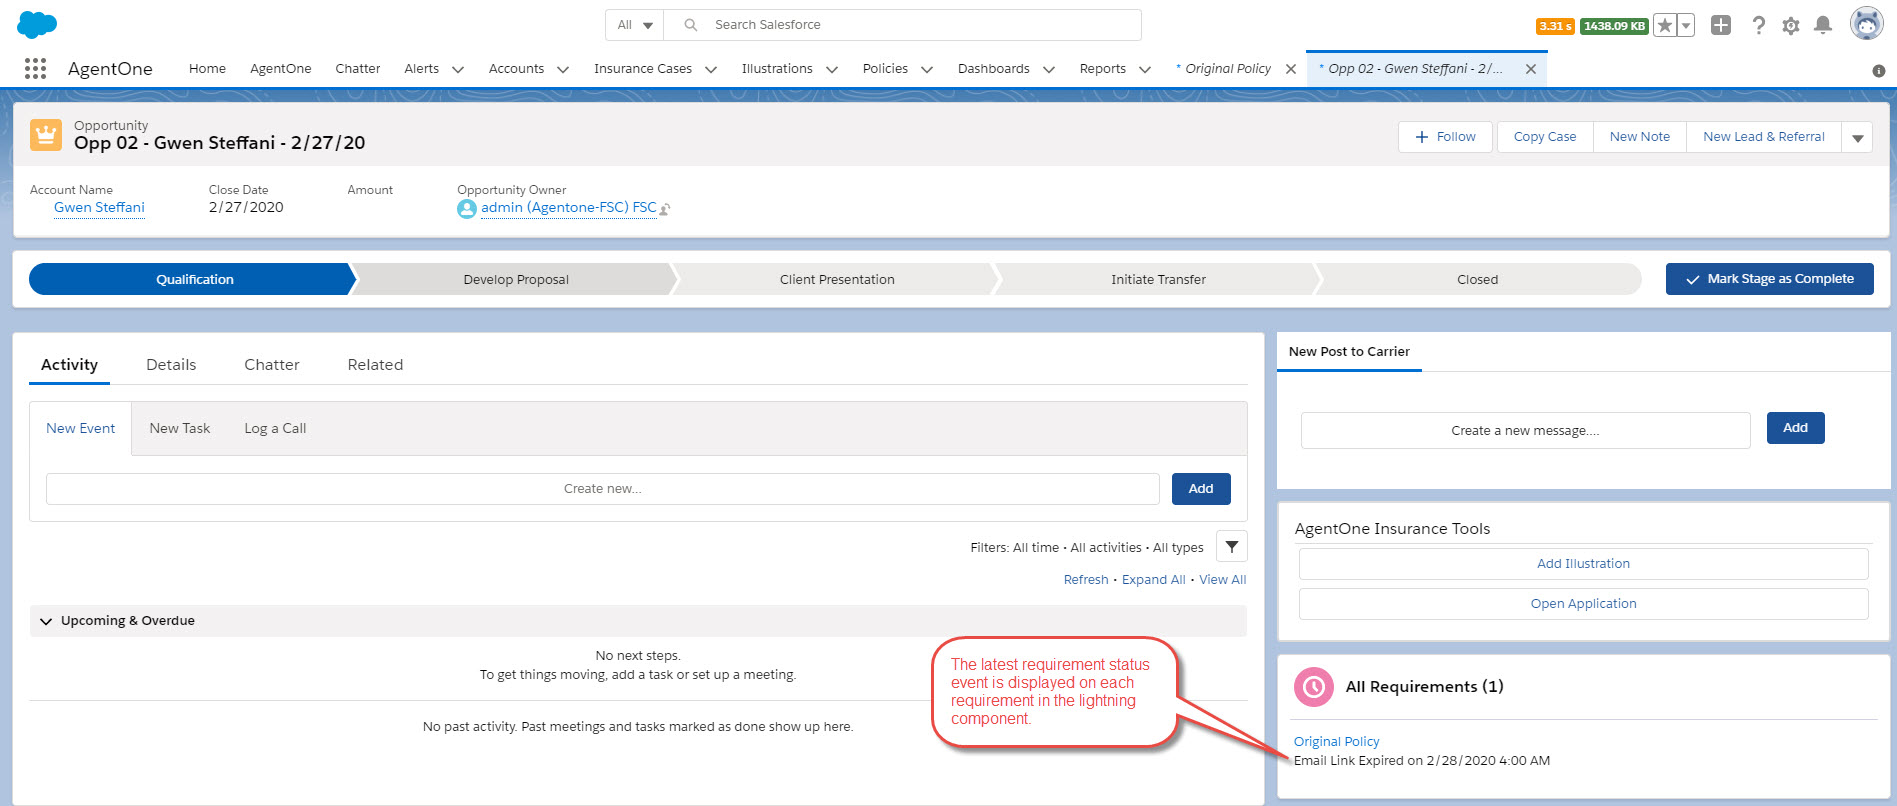Select the New Post to Carrier tab

pos(1349,352)
